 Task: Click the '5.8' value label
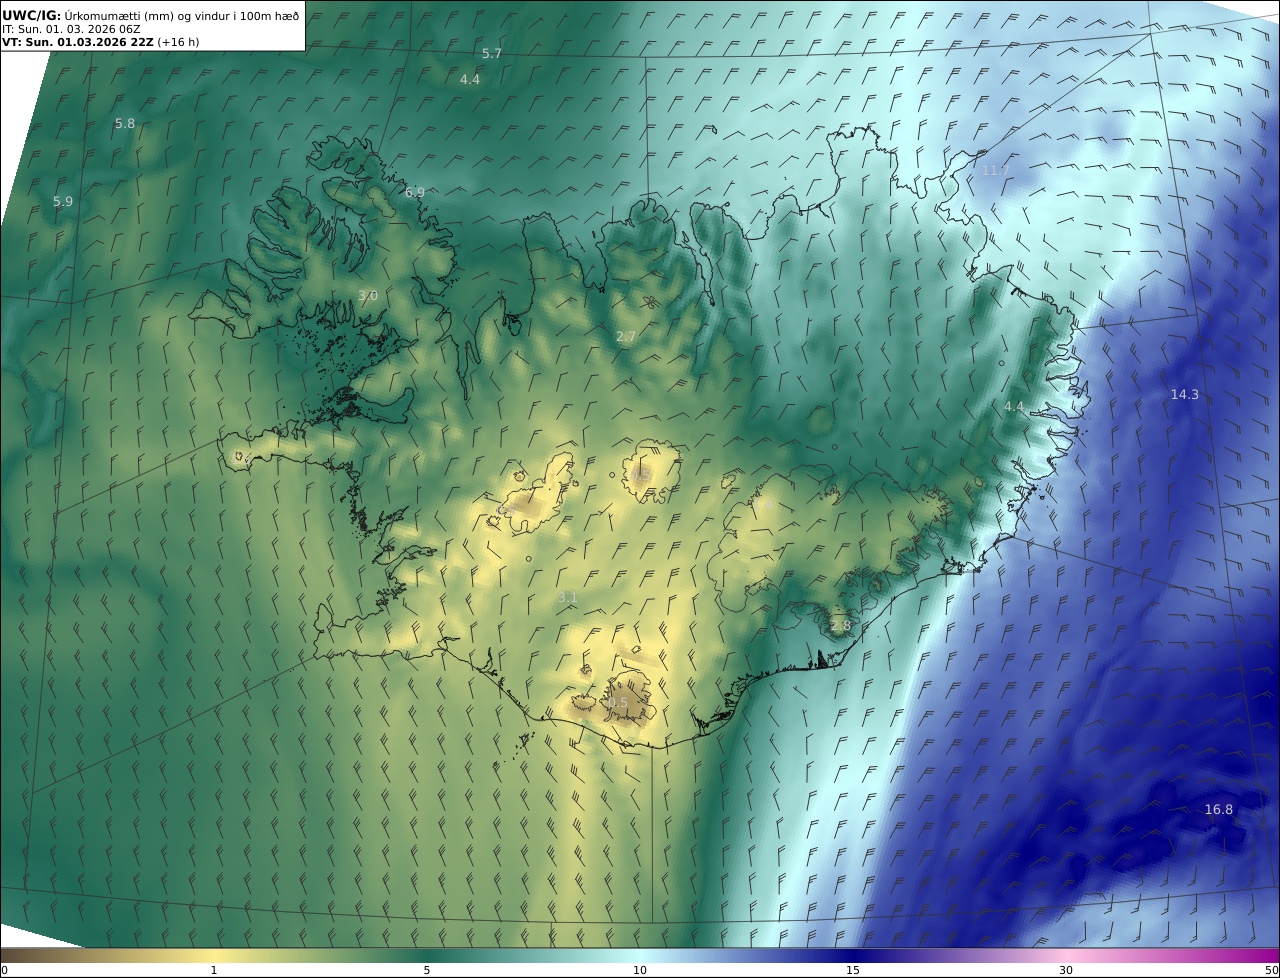(x=125, y=123)
